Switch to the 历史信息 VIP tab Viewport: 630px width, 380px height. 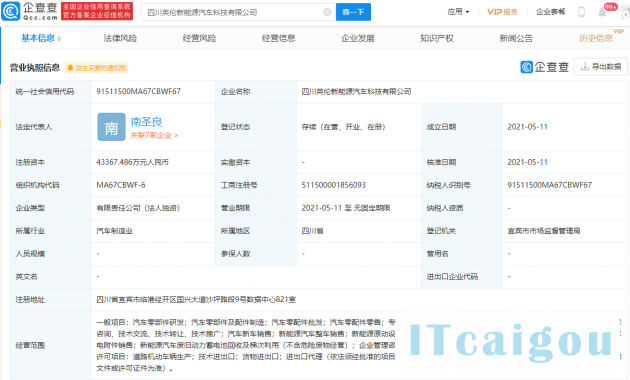pyautogui.click(x=596, y=38)
